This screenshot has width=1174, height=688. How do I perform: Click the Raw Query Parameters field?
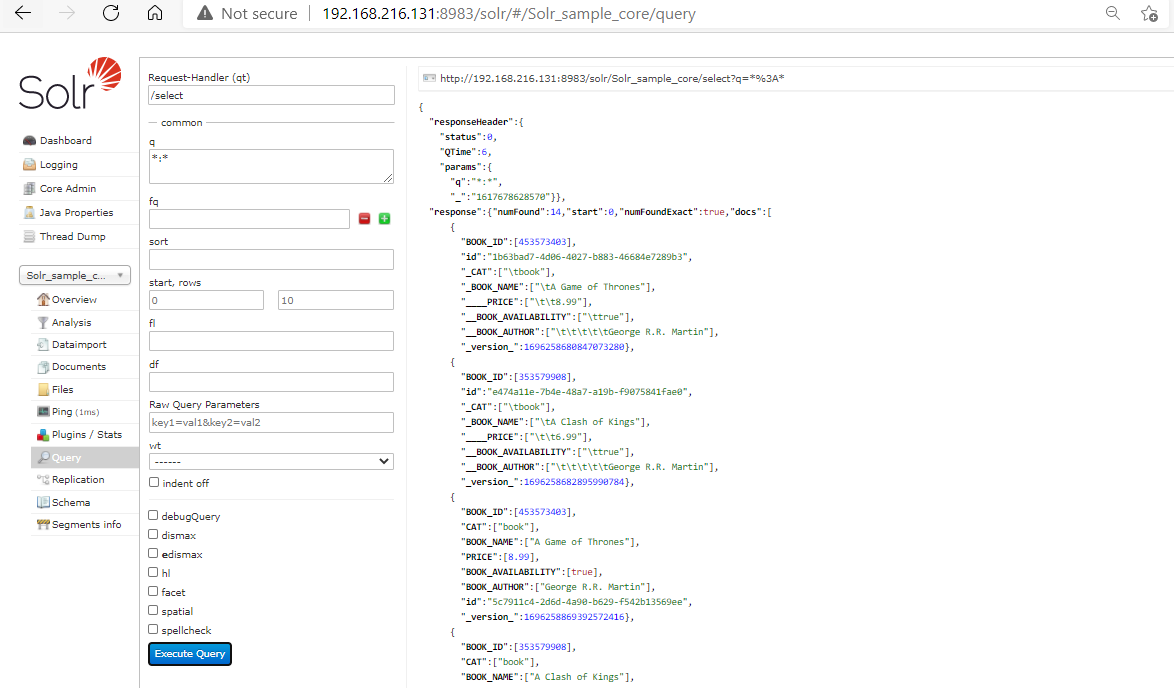click(x=271, y=422)
